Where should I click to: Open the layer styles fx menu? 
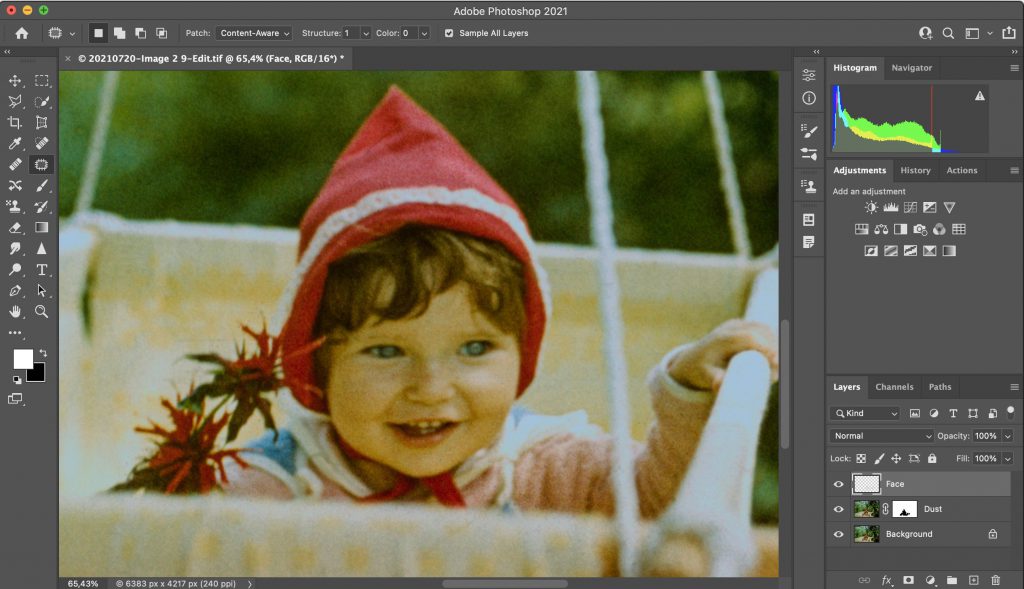pos(886,580)
